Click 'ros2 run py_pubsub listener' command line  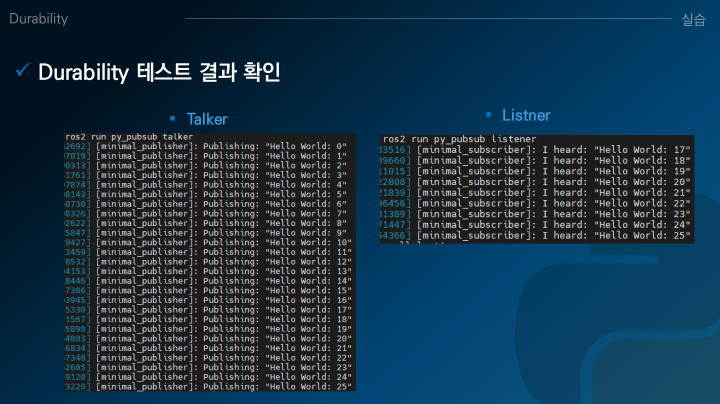pyautogui.click(x=459, y=139)
